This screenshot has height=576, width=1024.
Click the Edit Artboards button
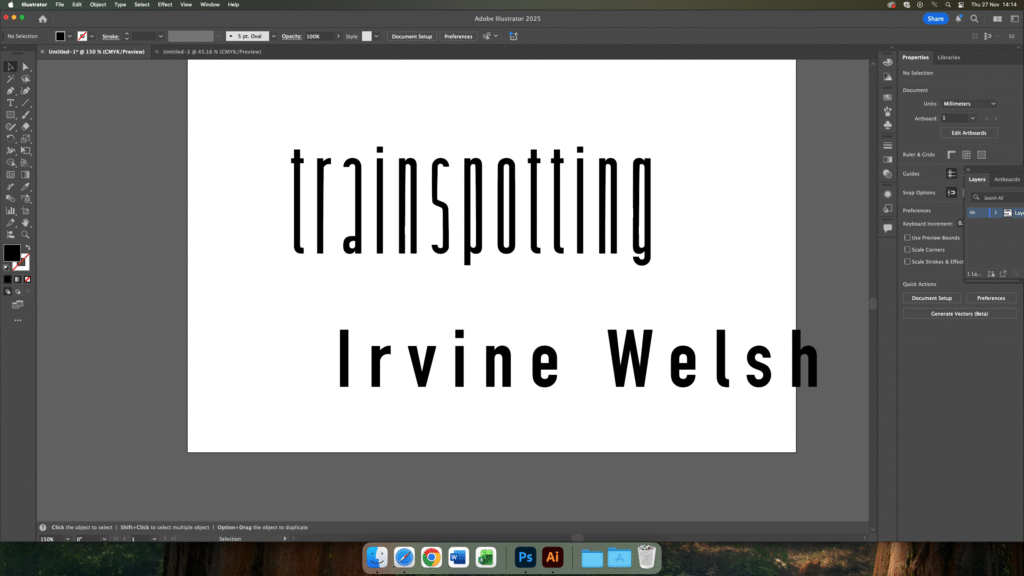coord(968,133)
